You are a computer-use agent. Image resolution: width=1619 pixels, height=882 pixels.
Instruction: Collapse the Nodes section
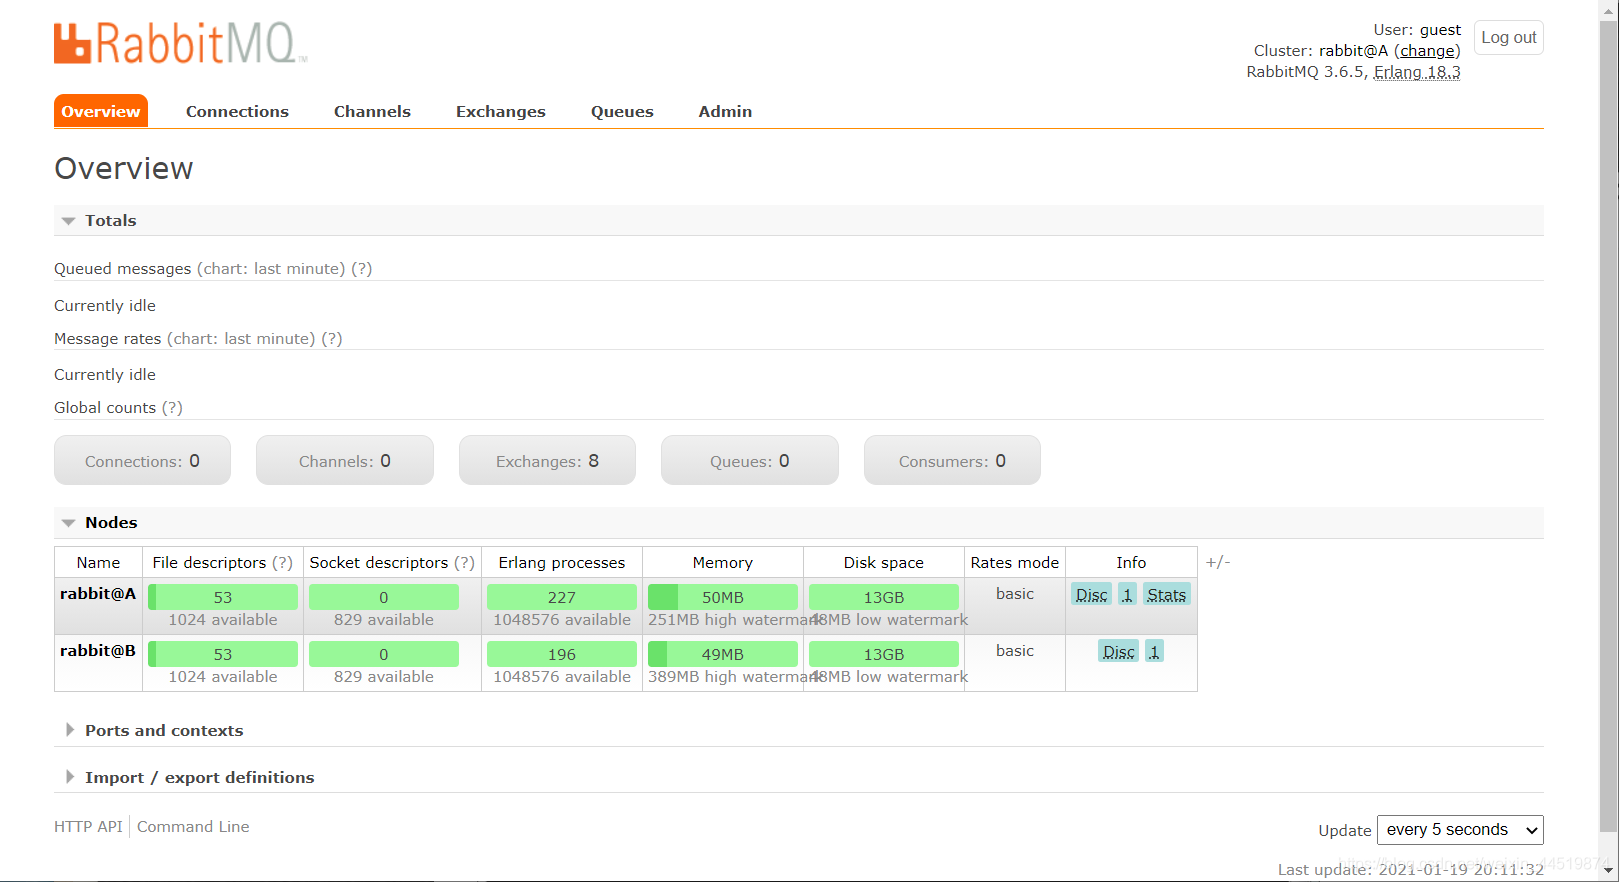(111, 522)
